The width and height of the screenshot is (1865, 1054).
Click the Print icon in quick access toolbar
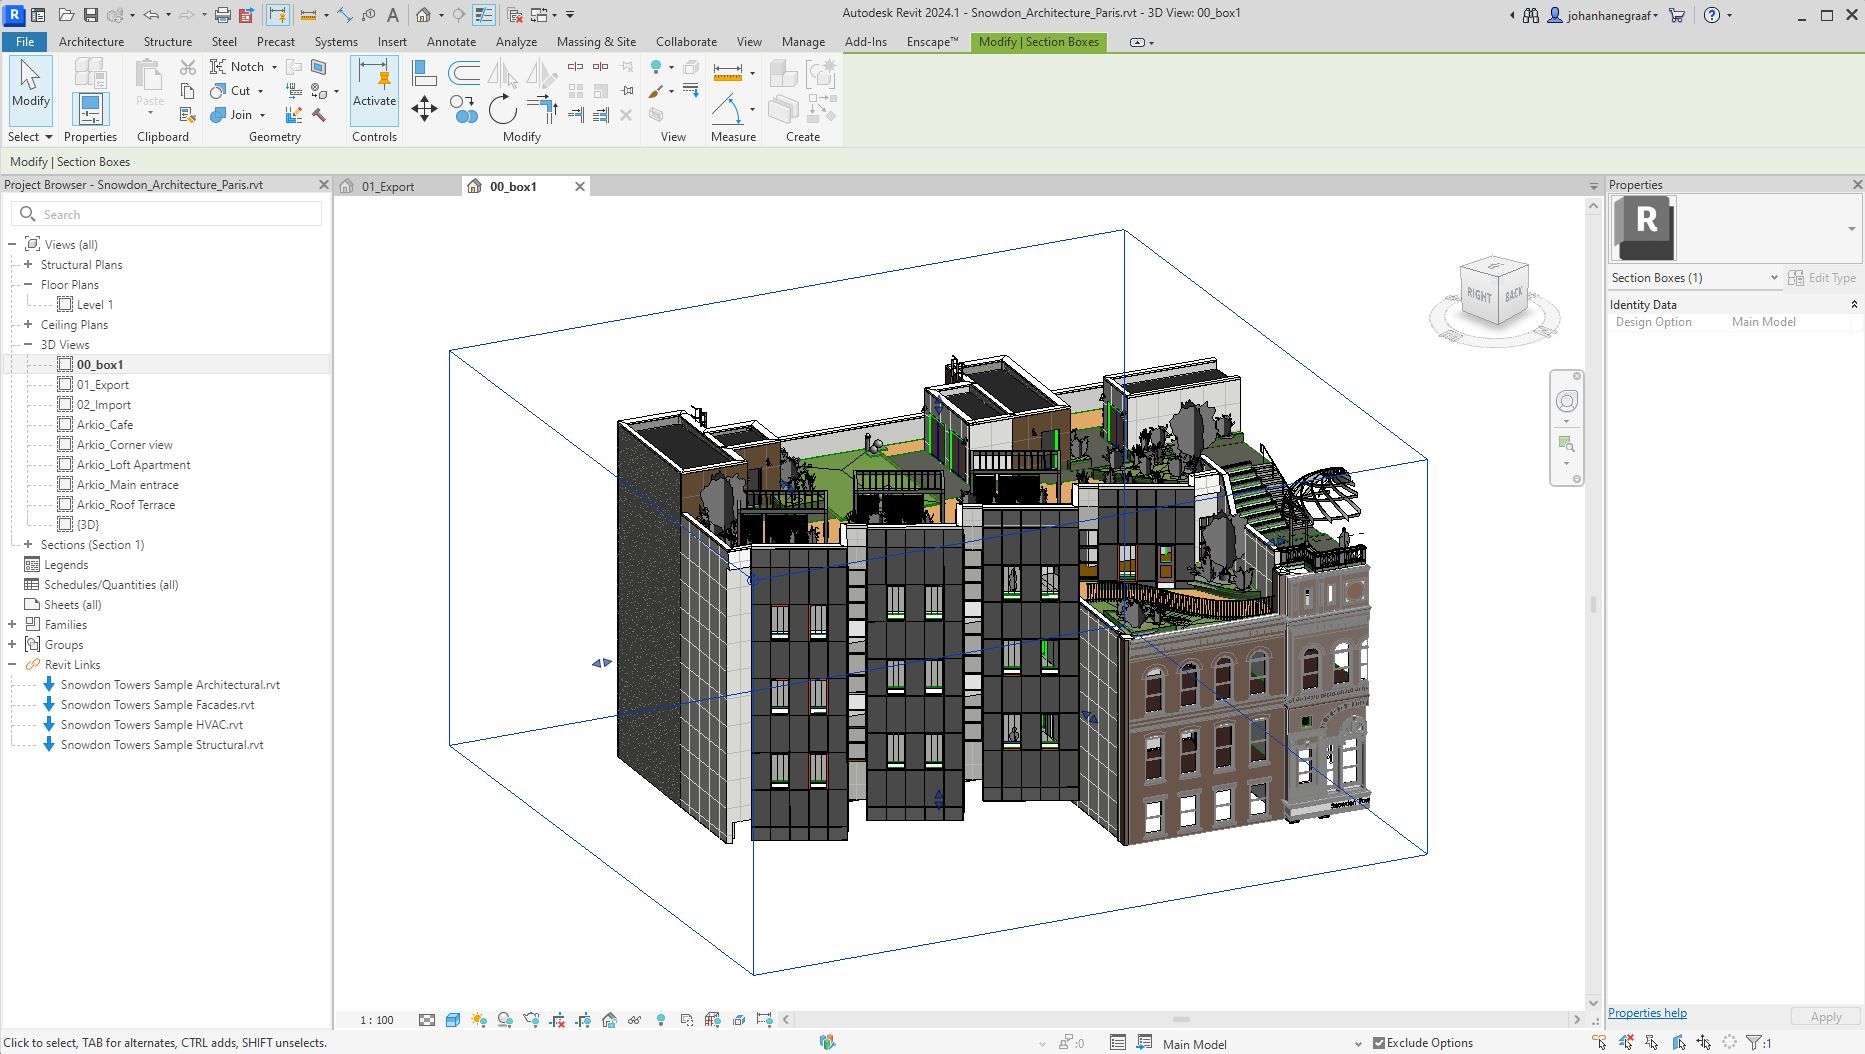[x=222, y=15]
